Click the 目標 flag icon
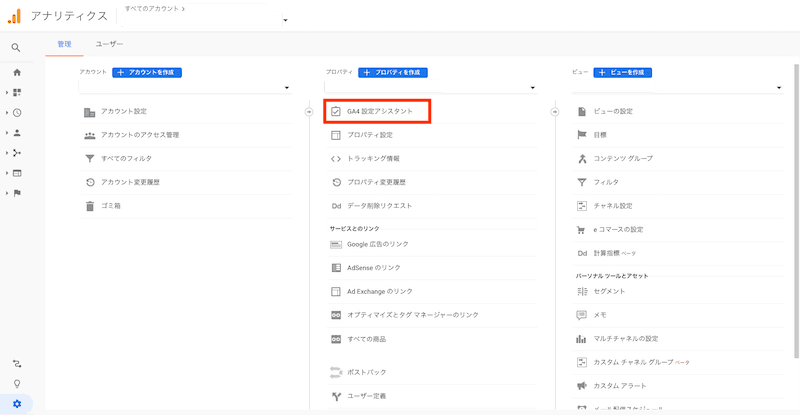Image resolution: width=800 pixels, height=415 pixels. coord(582,135)
